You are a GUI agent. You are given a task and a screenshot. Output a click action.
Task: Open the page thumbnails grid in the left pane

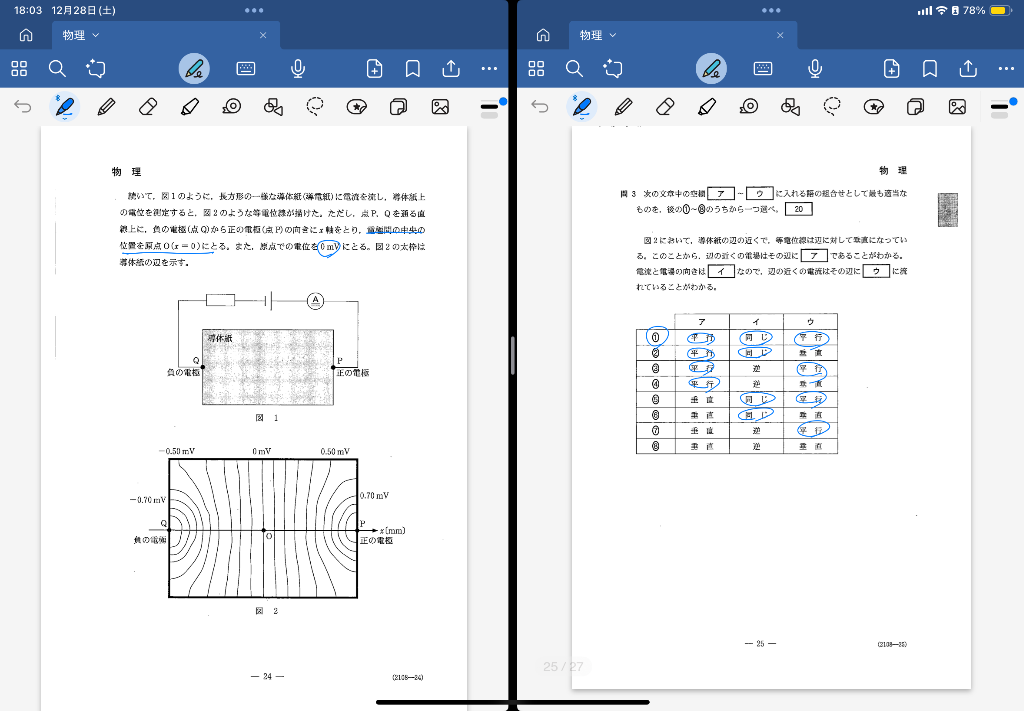18,68
